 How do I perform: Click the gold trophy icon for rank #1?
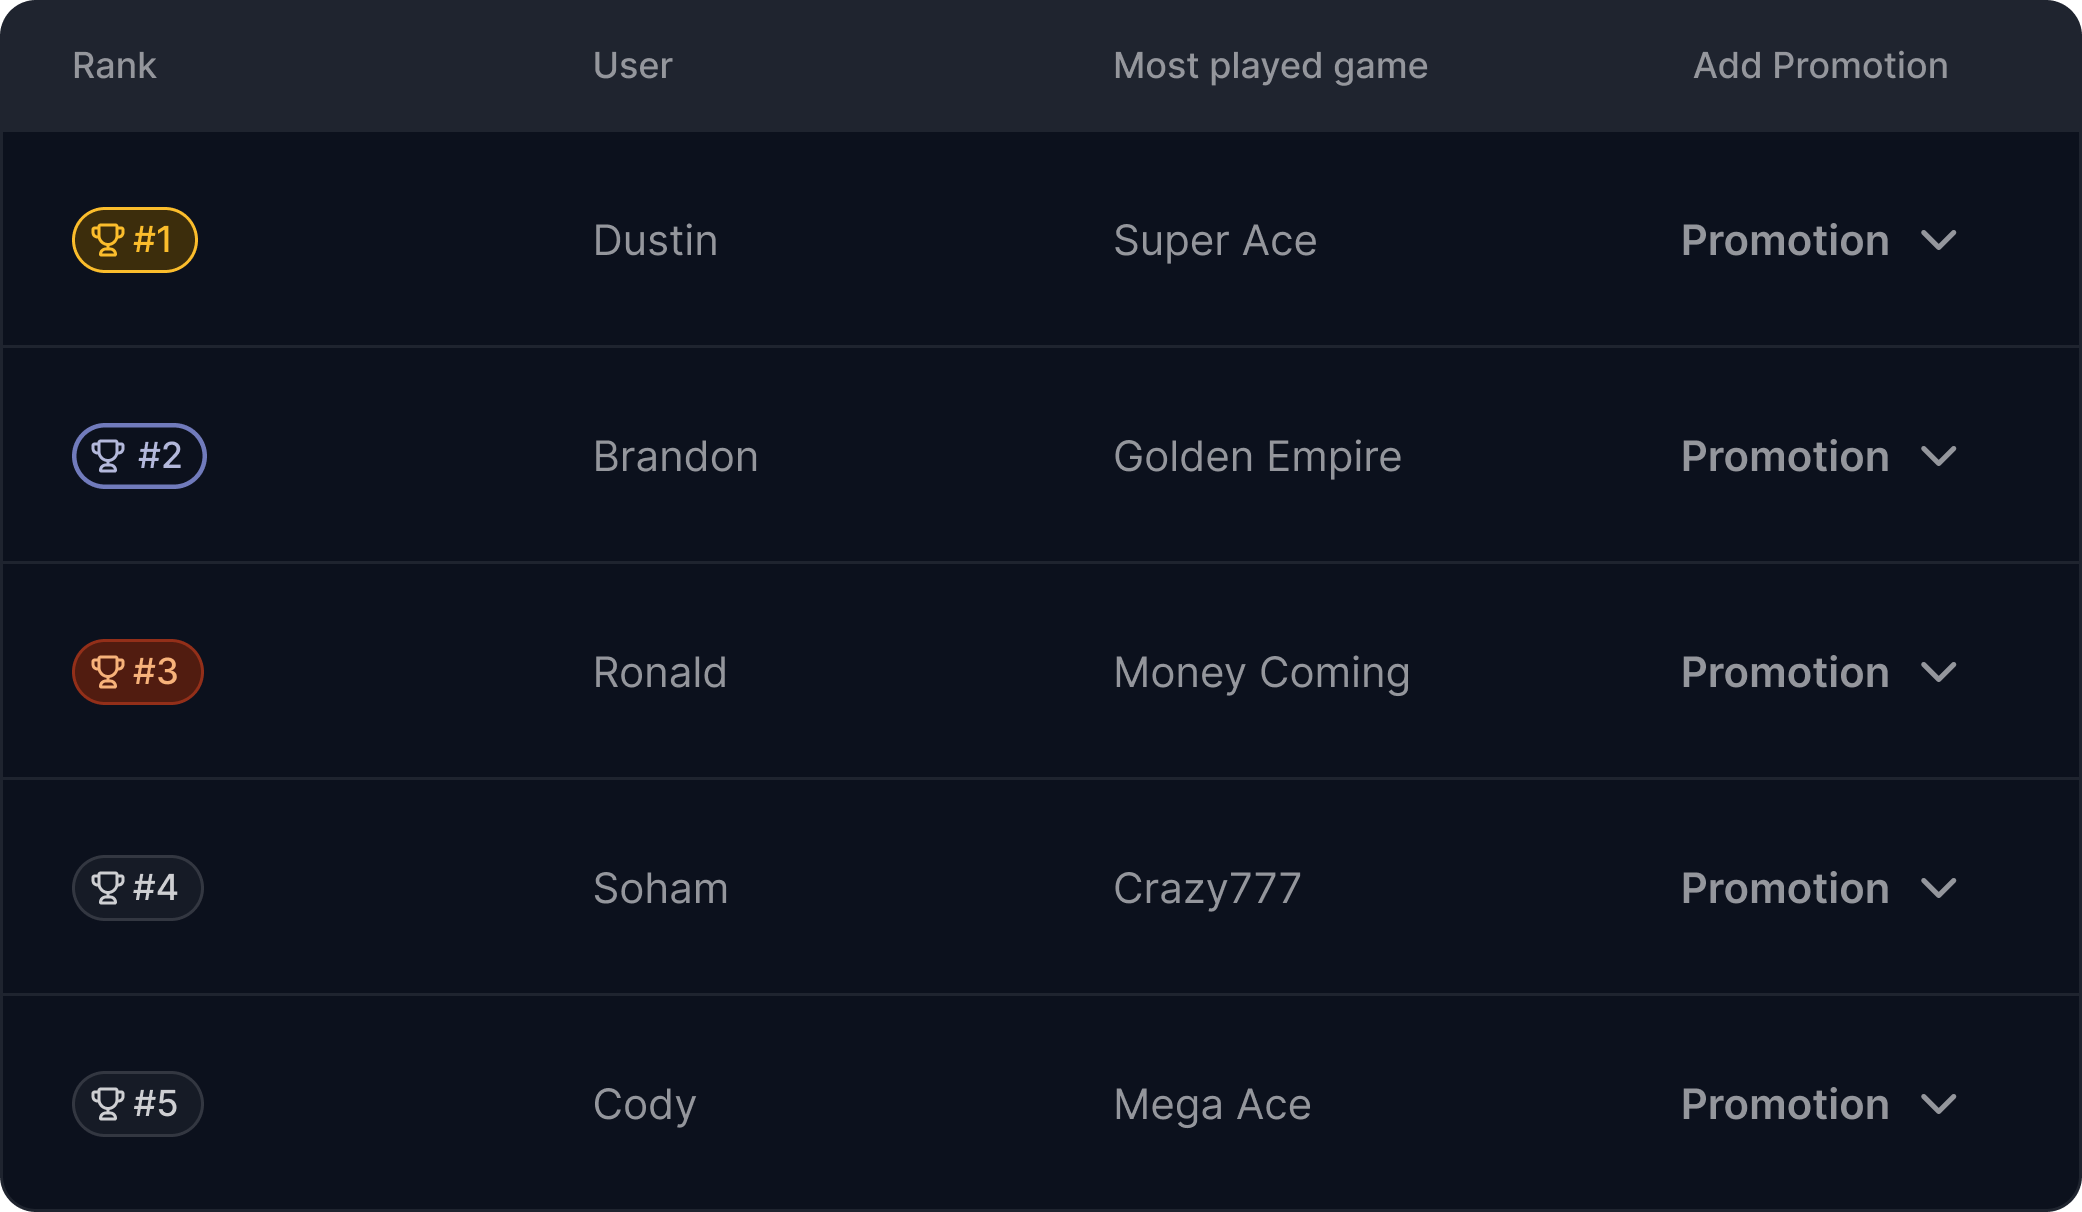(107, 240)
